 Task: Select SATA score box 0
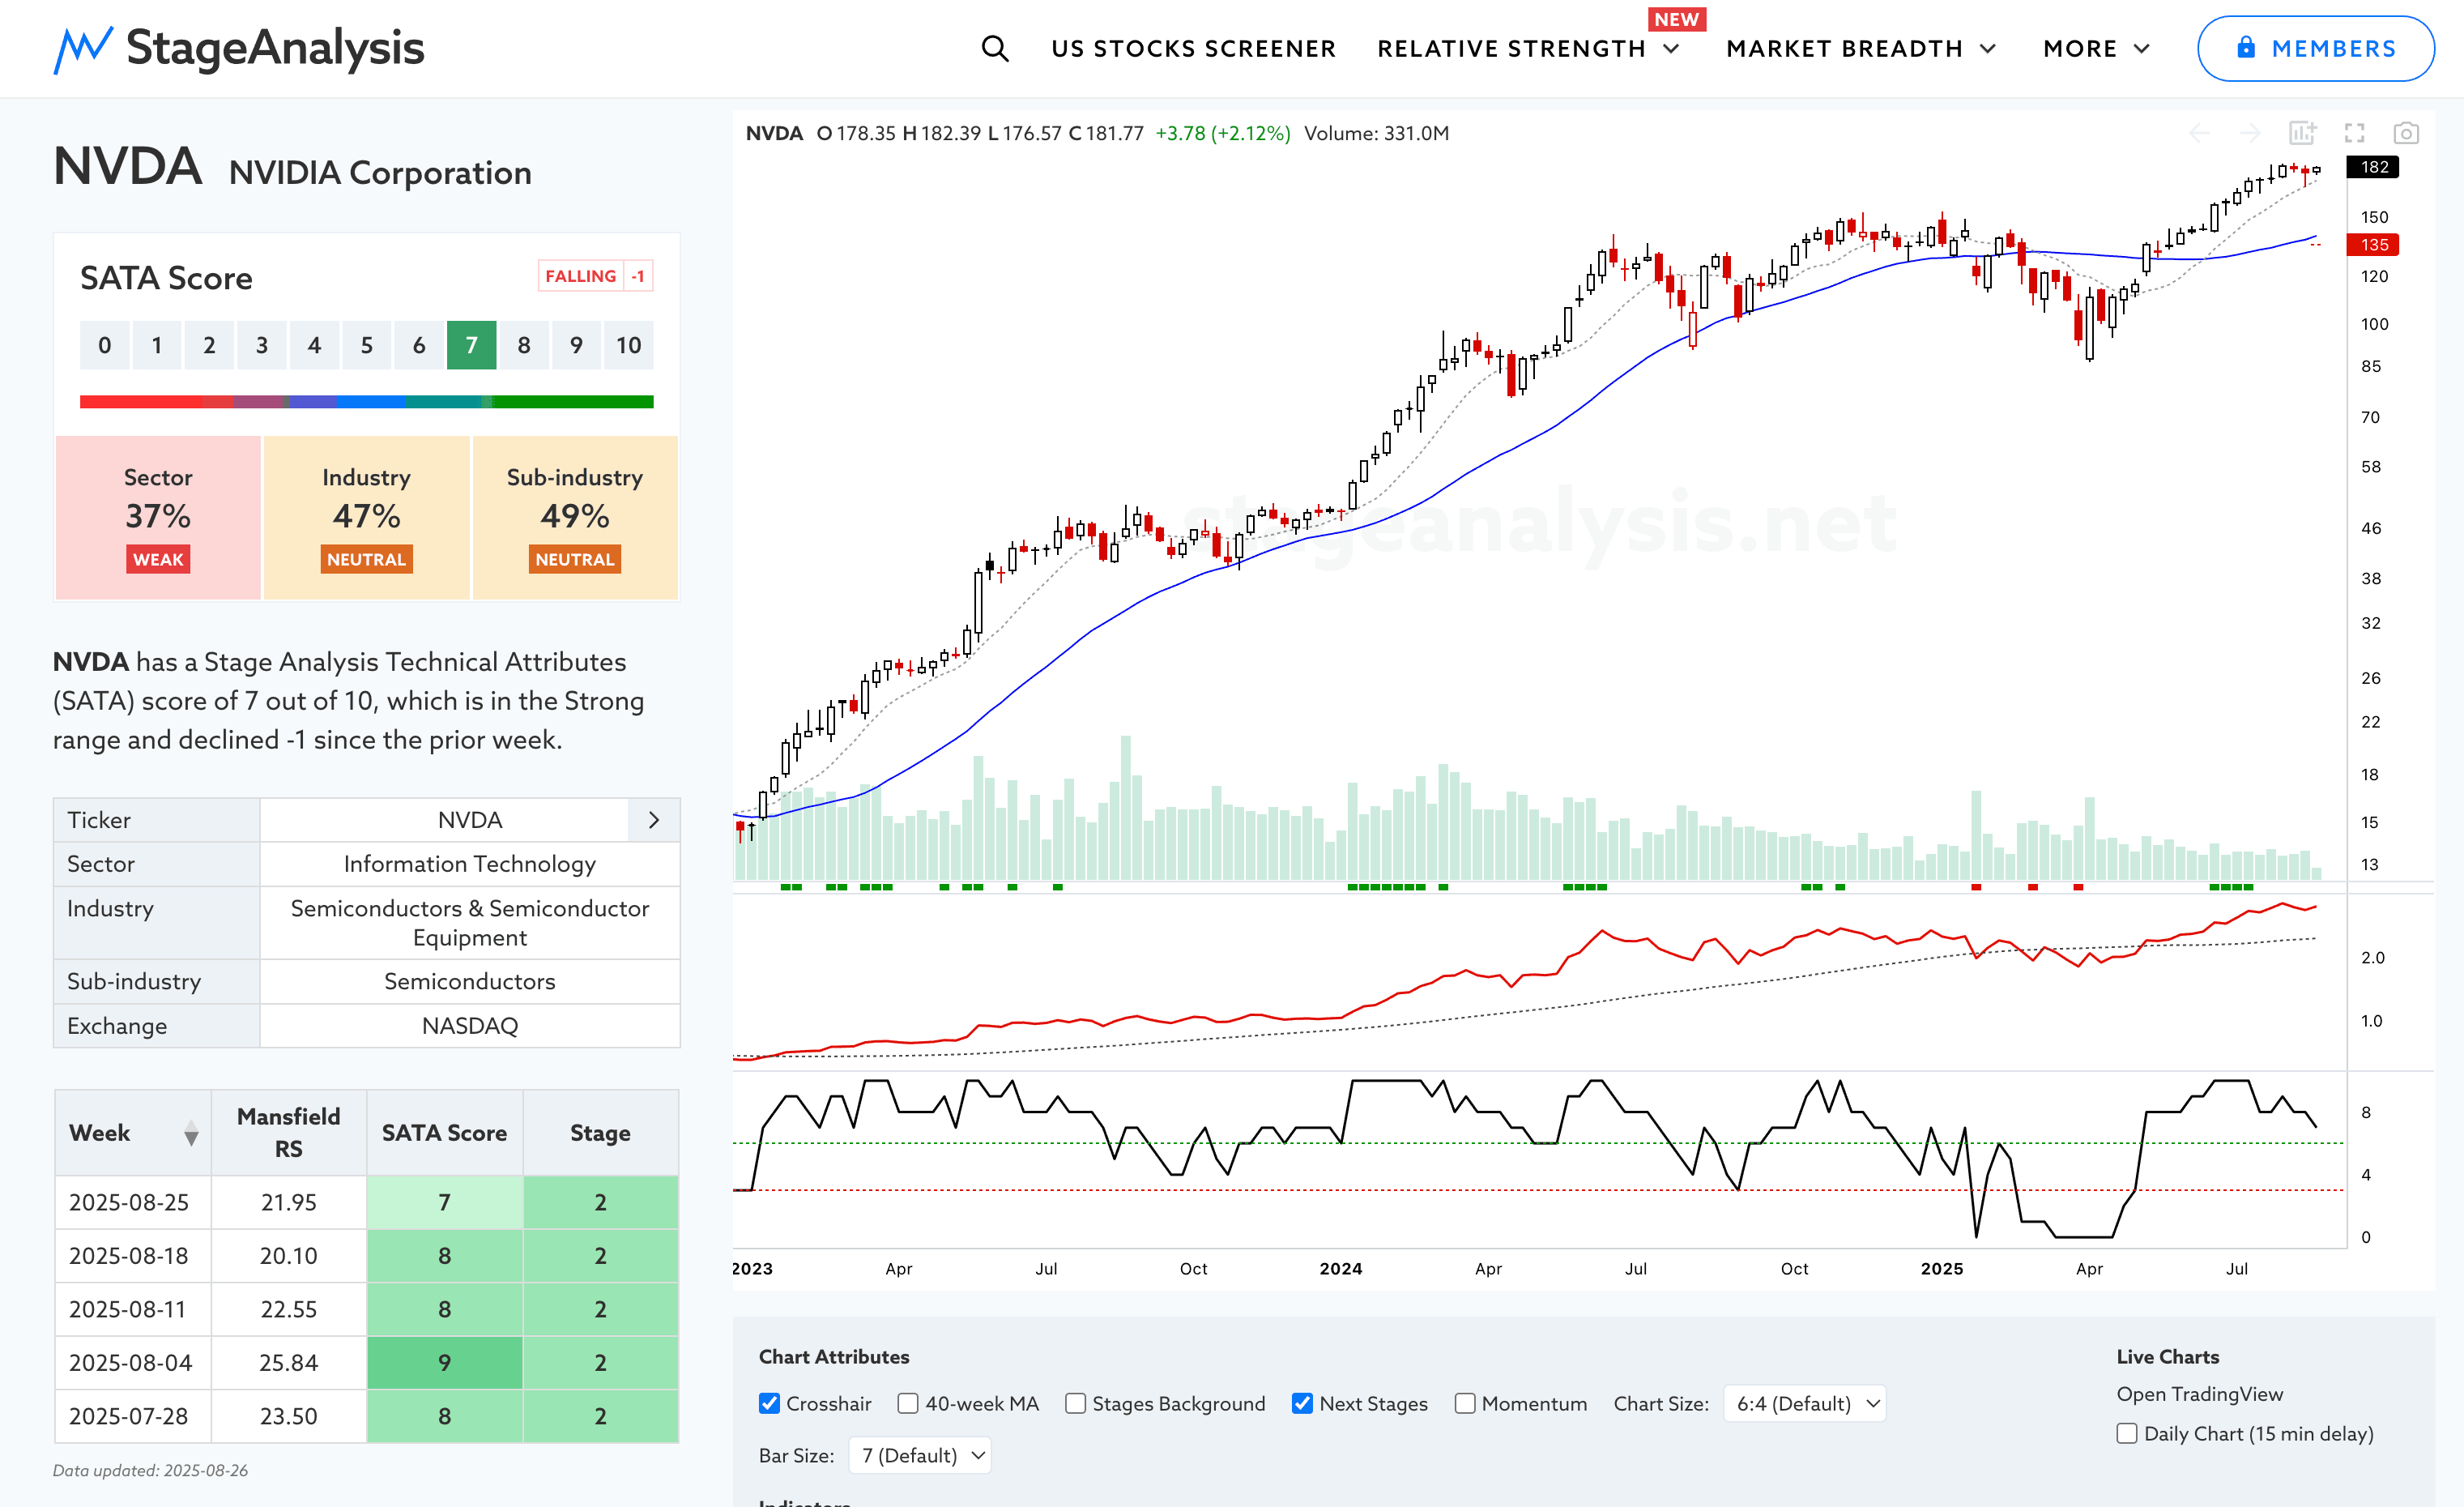(x=104, y=345)
